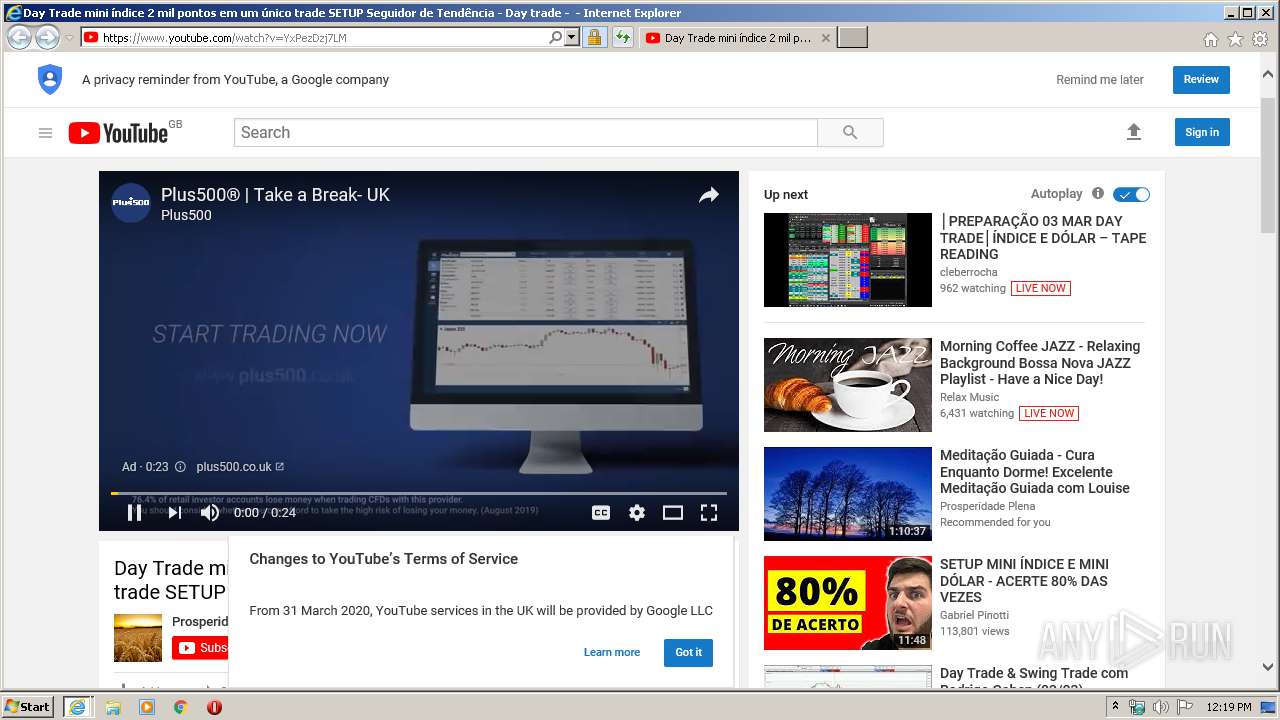Screen dimensions: 1280x720
Task: Open the SETUP MINI ÍNDICE 80% thumbnail
Action: point(848,603)
